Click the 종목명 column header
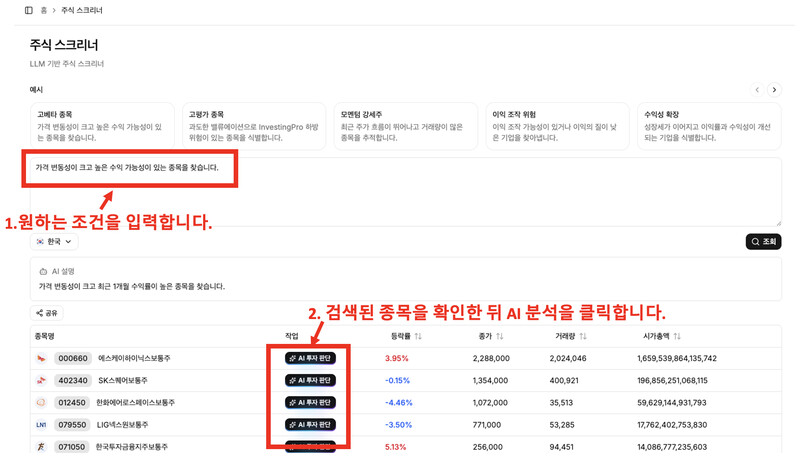 [x=44, y=336]
